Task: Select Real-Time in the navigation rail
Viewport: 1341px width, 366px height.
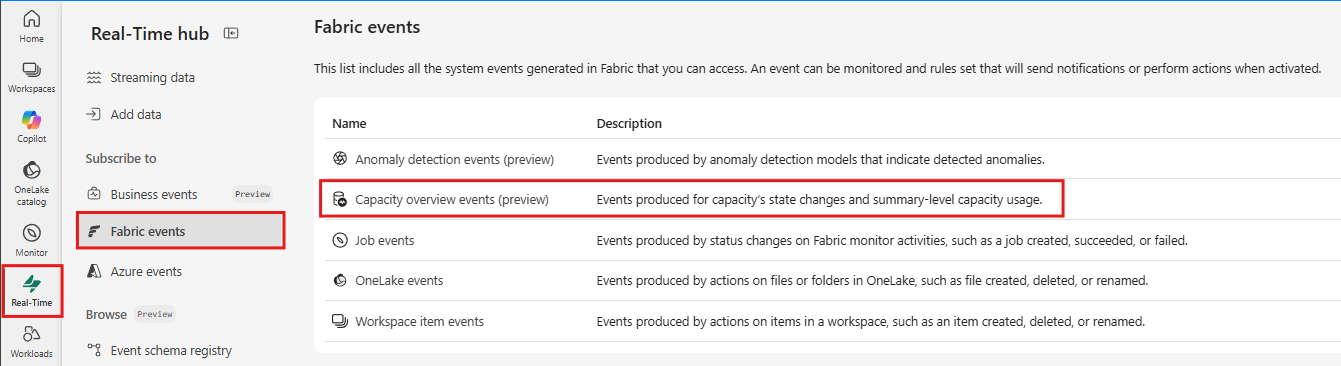Action: click(31, 291)
